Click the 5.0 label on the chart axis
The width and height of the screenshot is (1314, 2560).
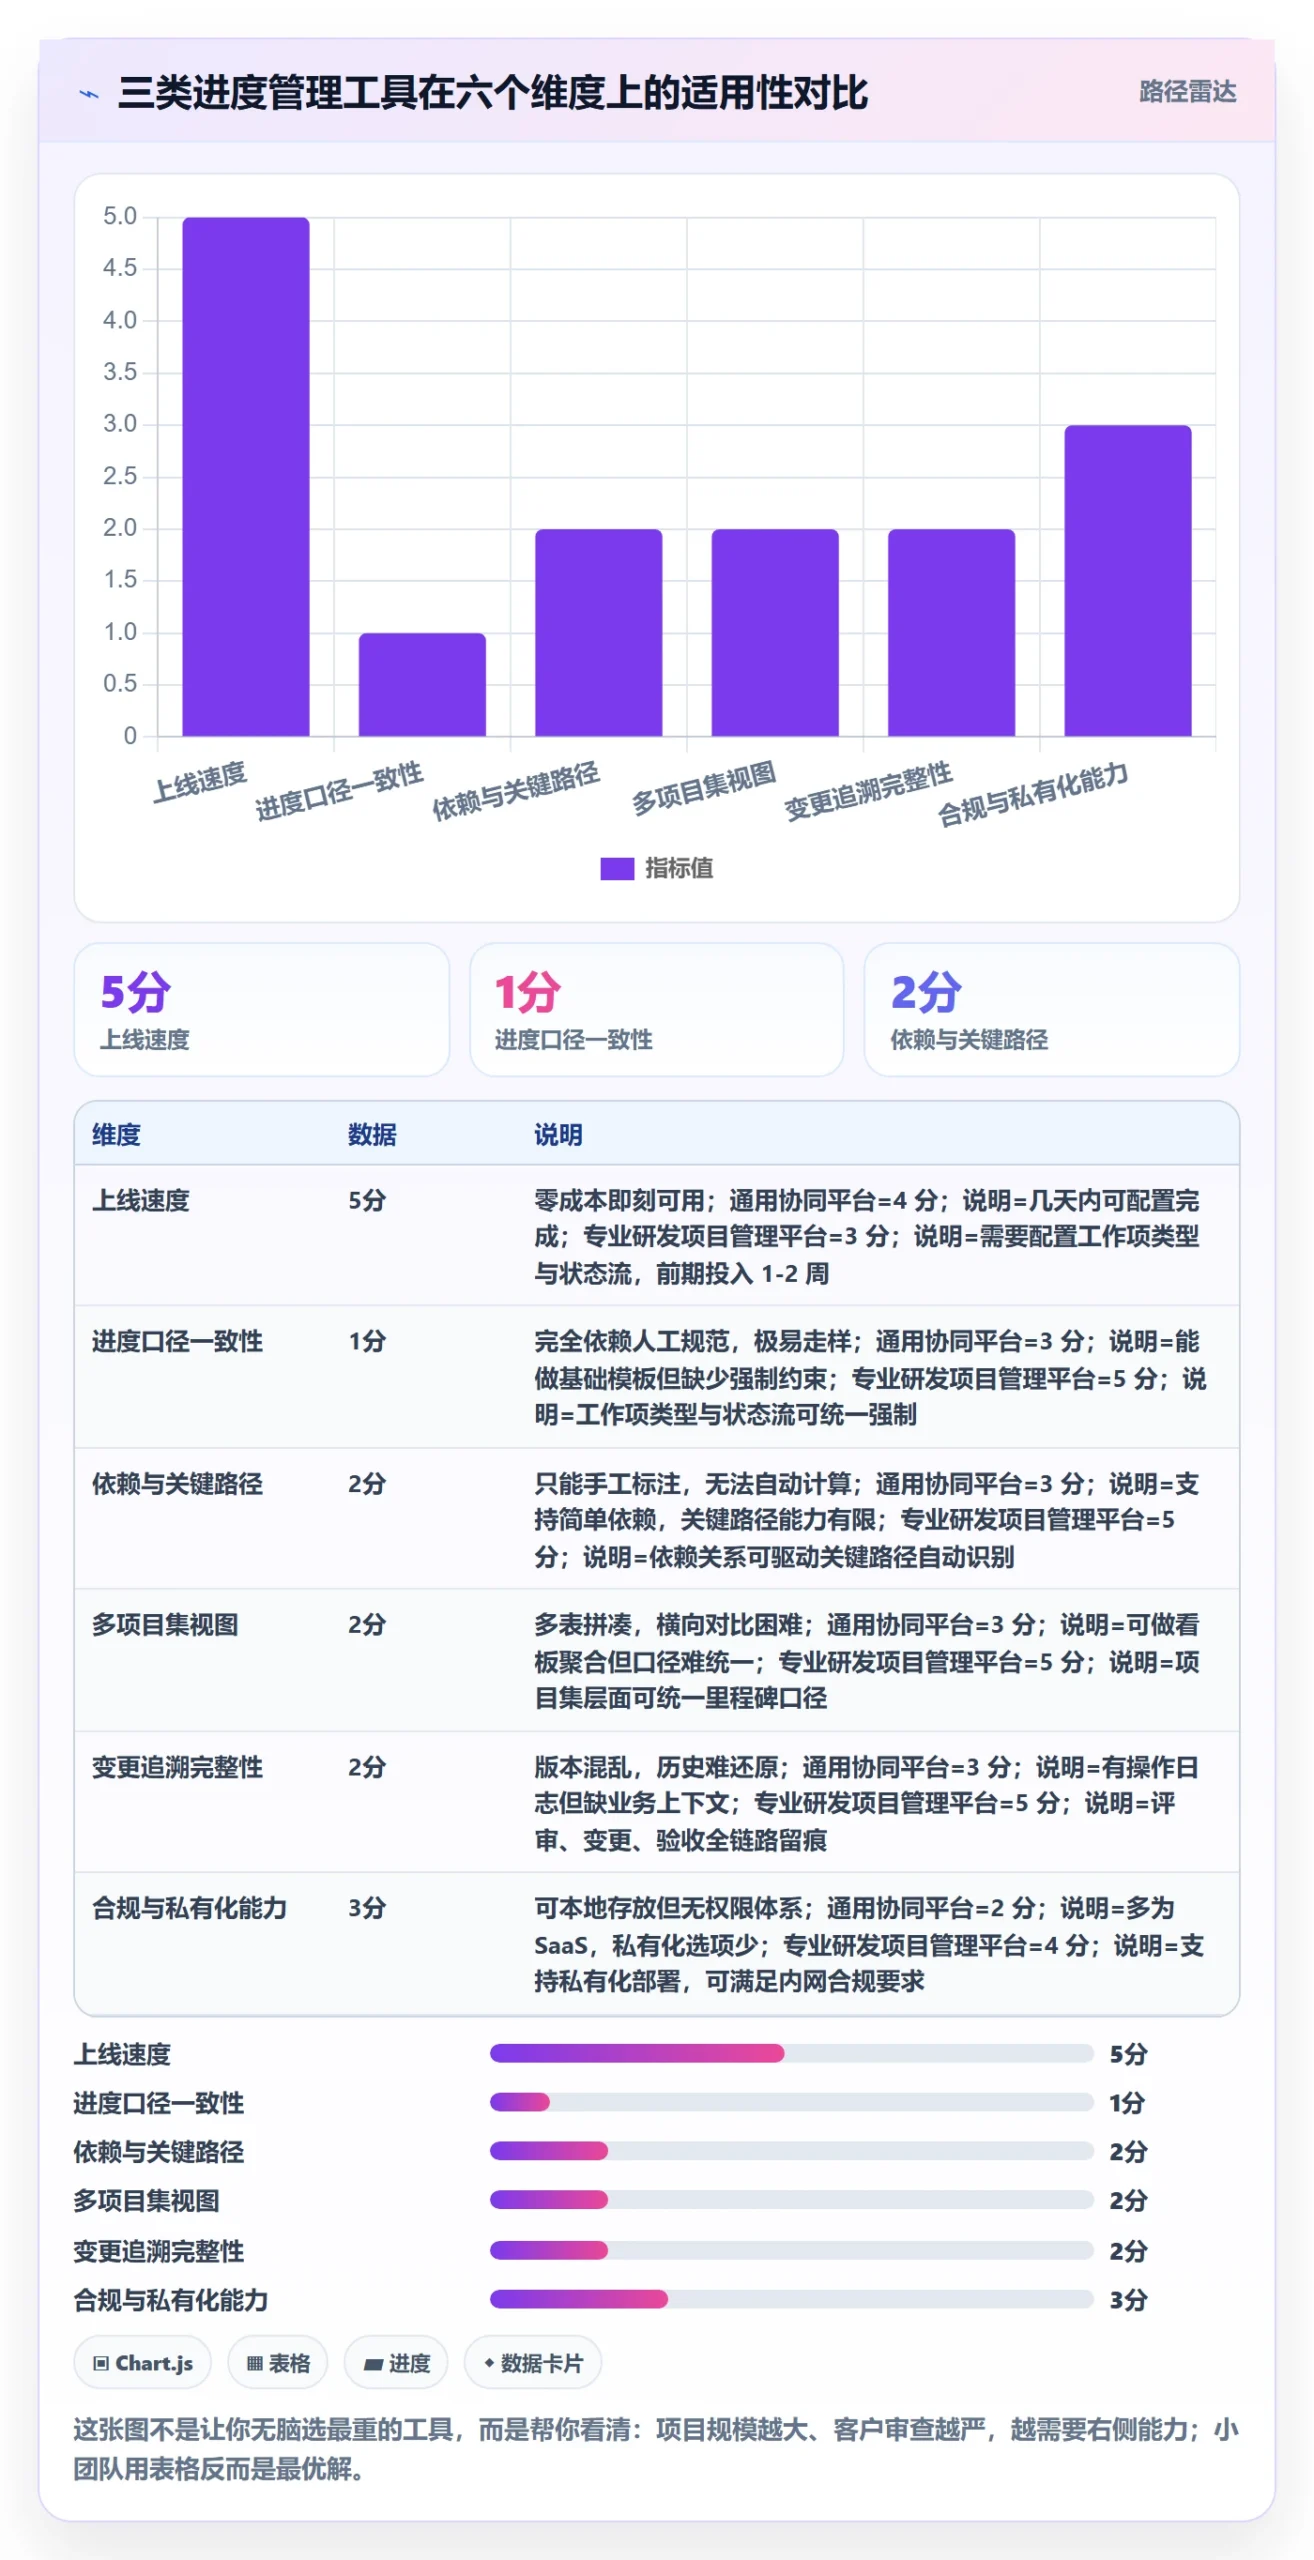pyautogui.click(x=120, y=216)
